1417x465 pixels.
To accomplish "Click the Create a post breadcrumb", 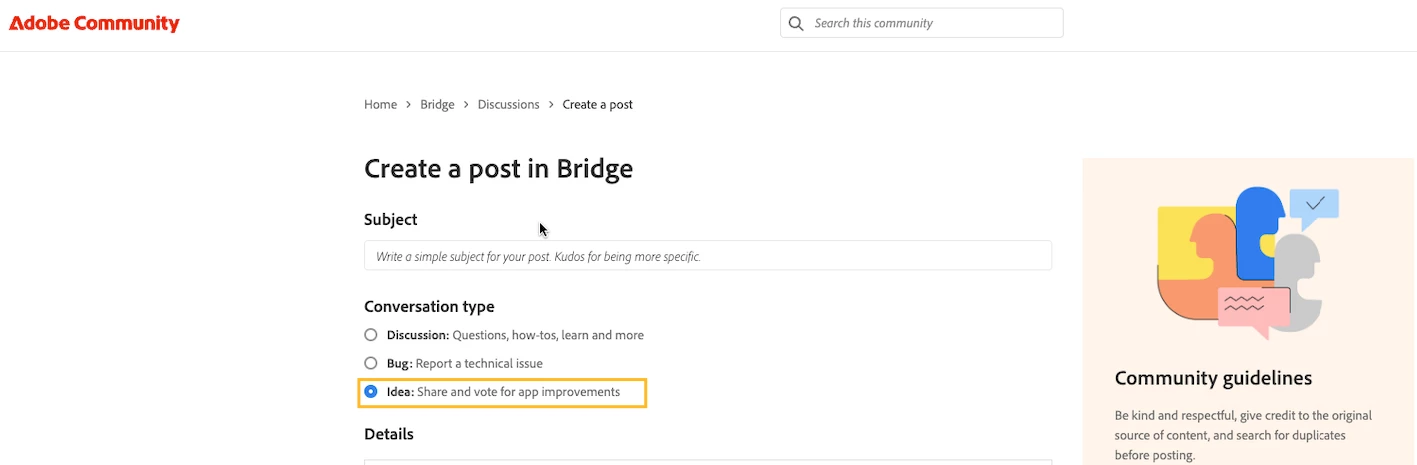I will [x=597, y=104].
